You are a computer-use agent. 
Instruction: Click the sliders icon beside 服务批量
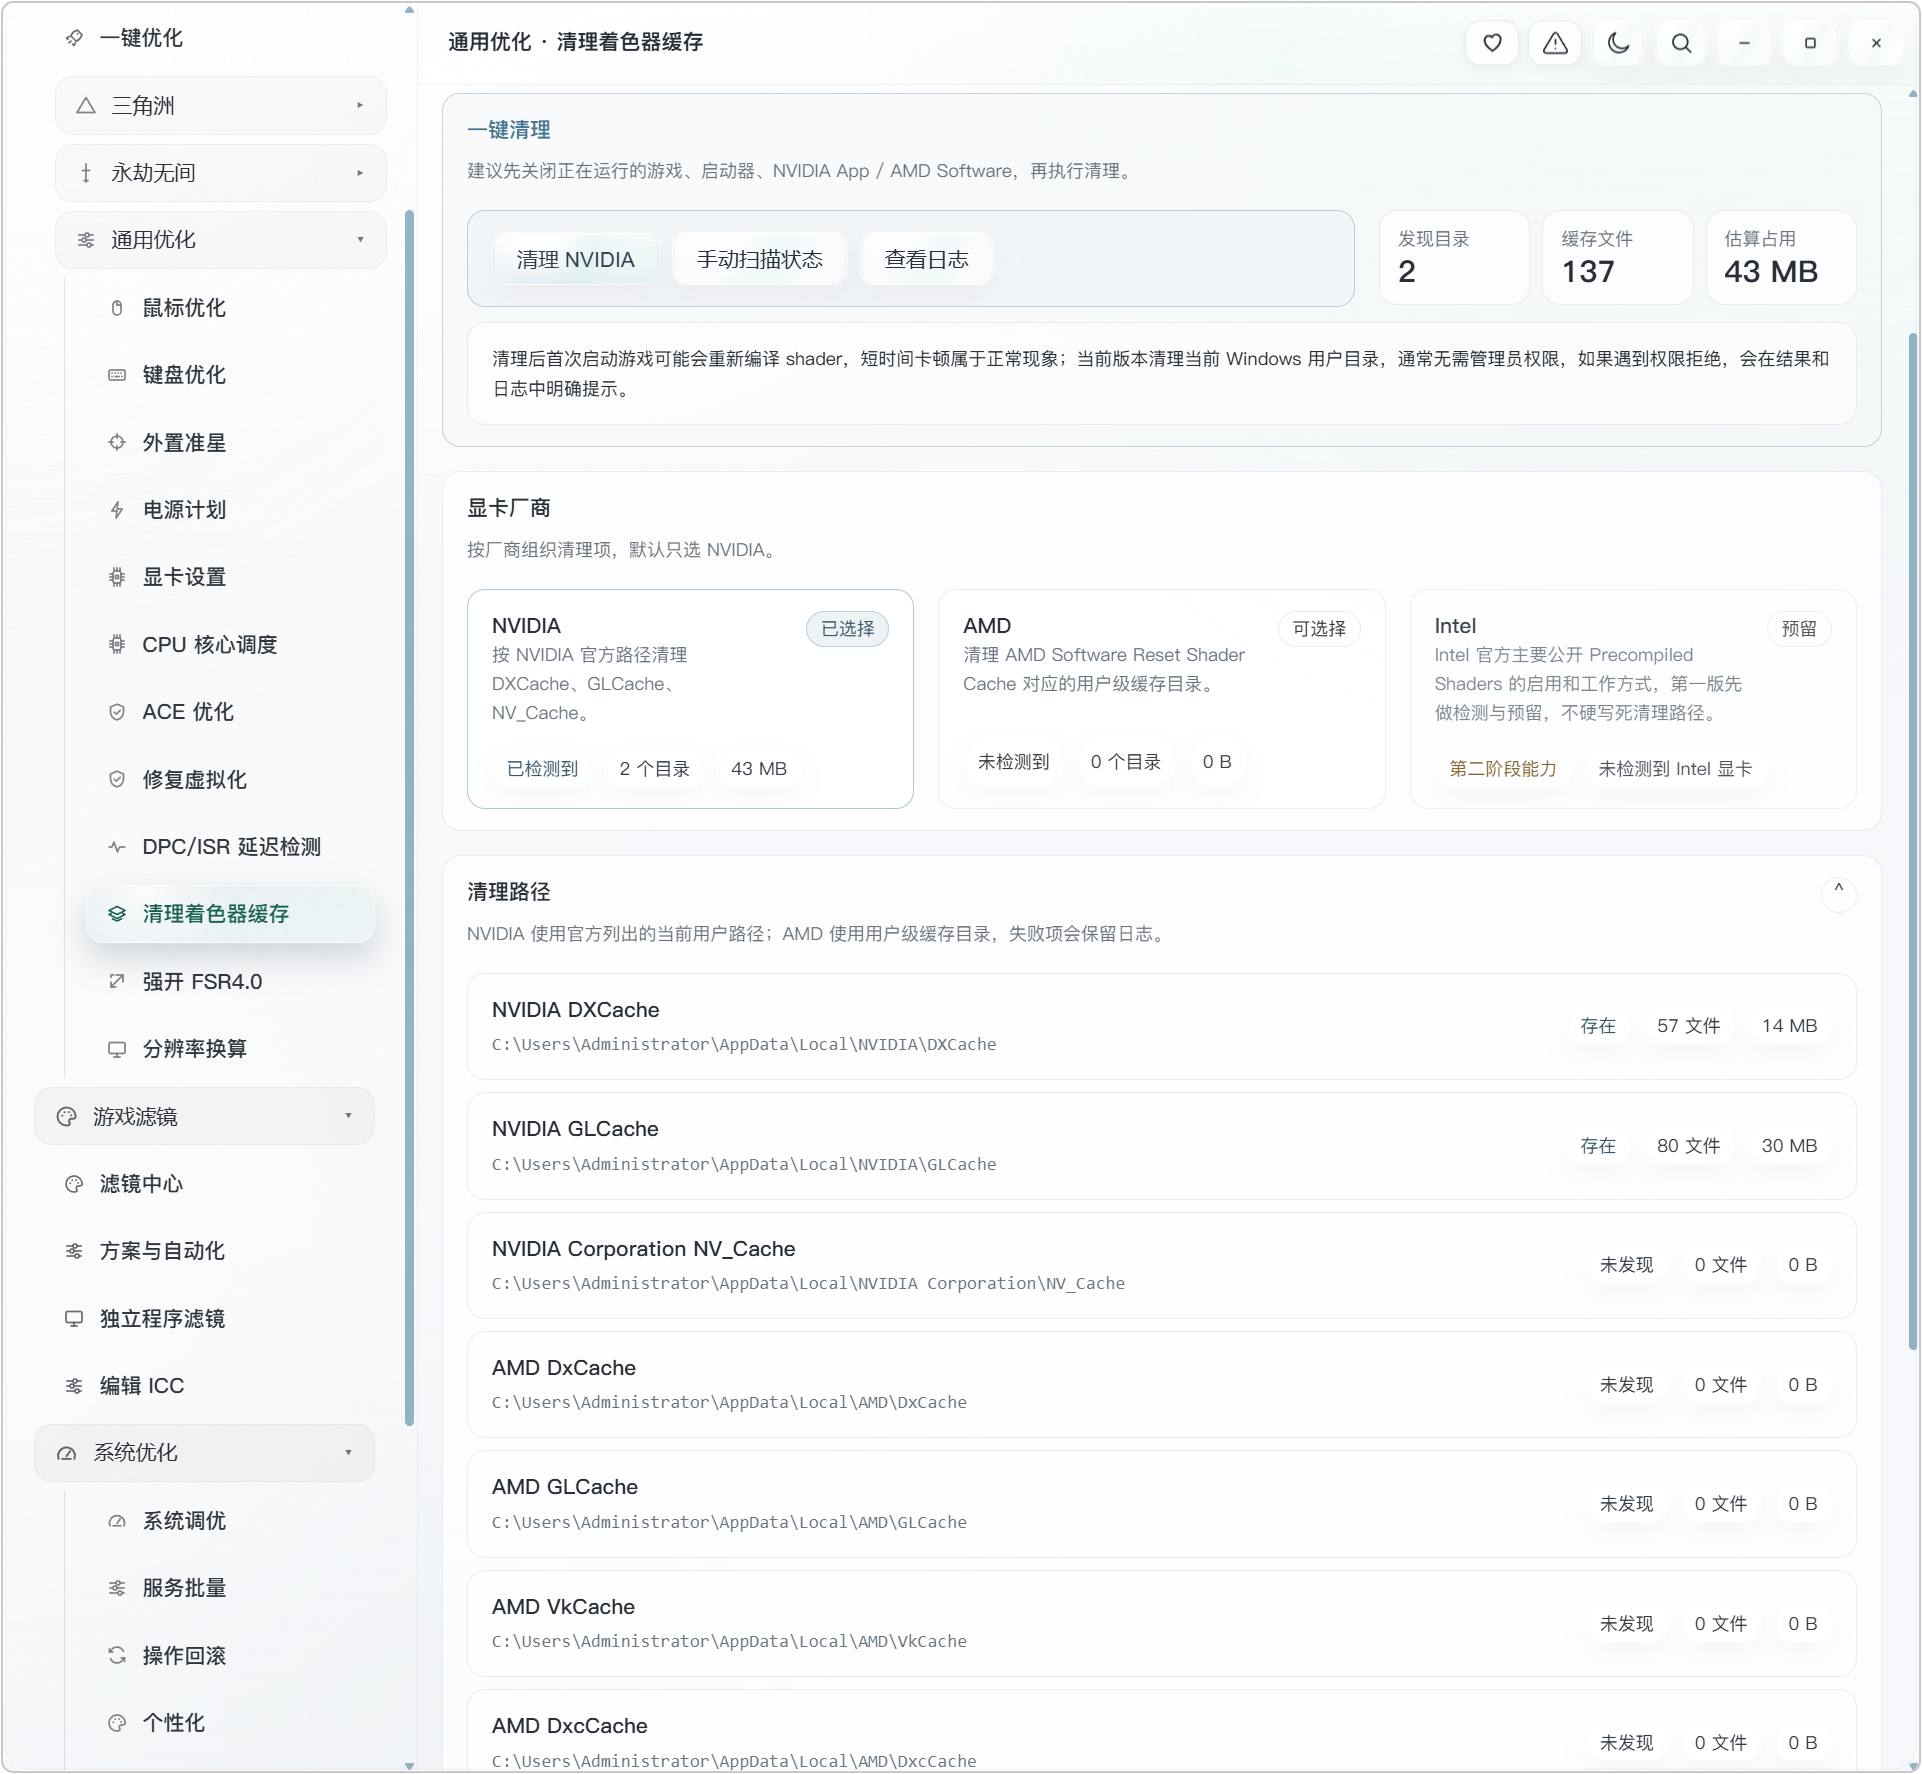pyautogui.click(x=117, y=1588)
